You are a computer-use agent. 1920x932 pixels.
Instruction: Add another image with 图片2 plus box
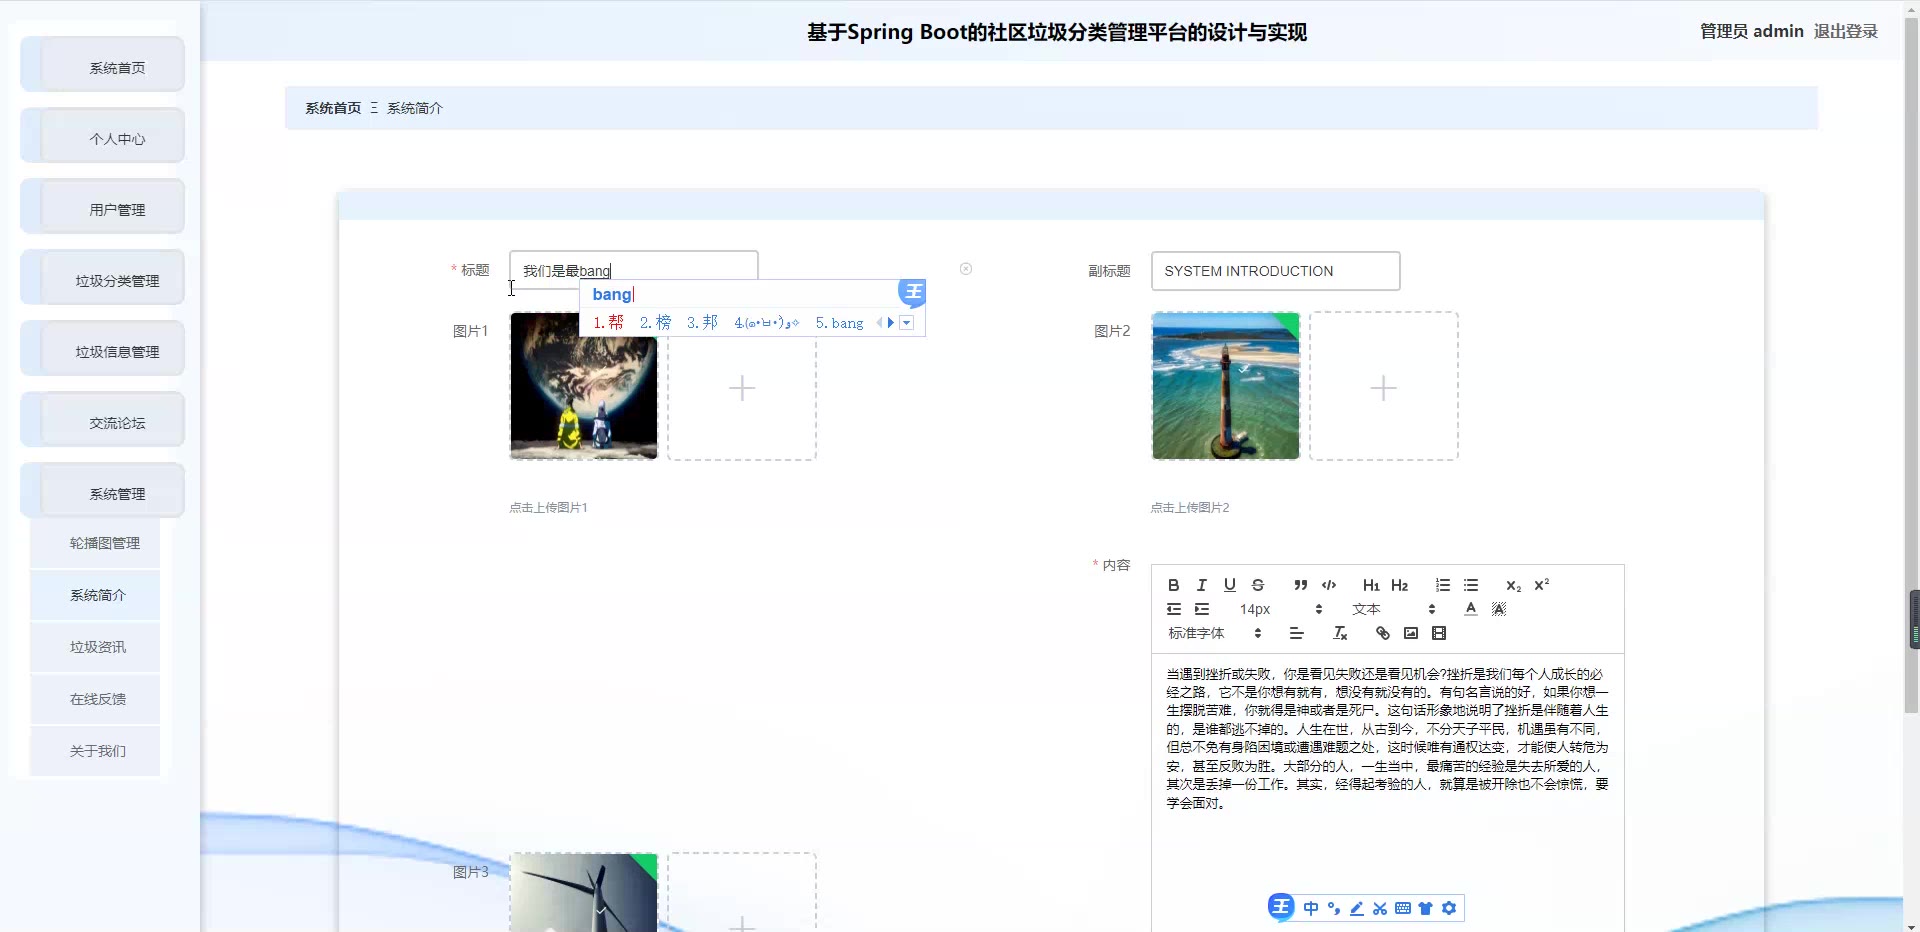point(1383,386)
